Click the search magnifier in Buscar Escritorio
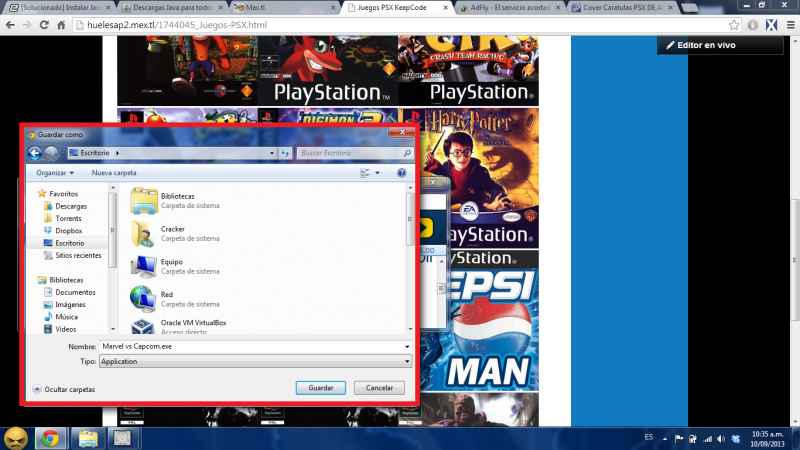The height and width of the screenshot is (450, 800). click(407, 153)
